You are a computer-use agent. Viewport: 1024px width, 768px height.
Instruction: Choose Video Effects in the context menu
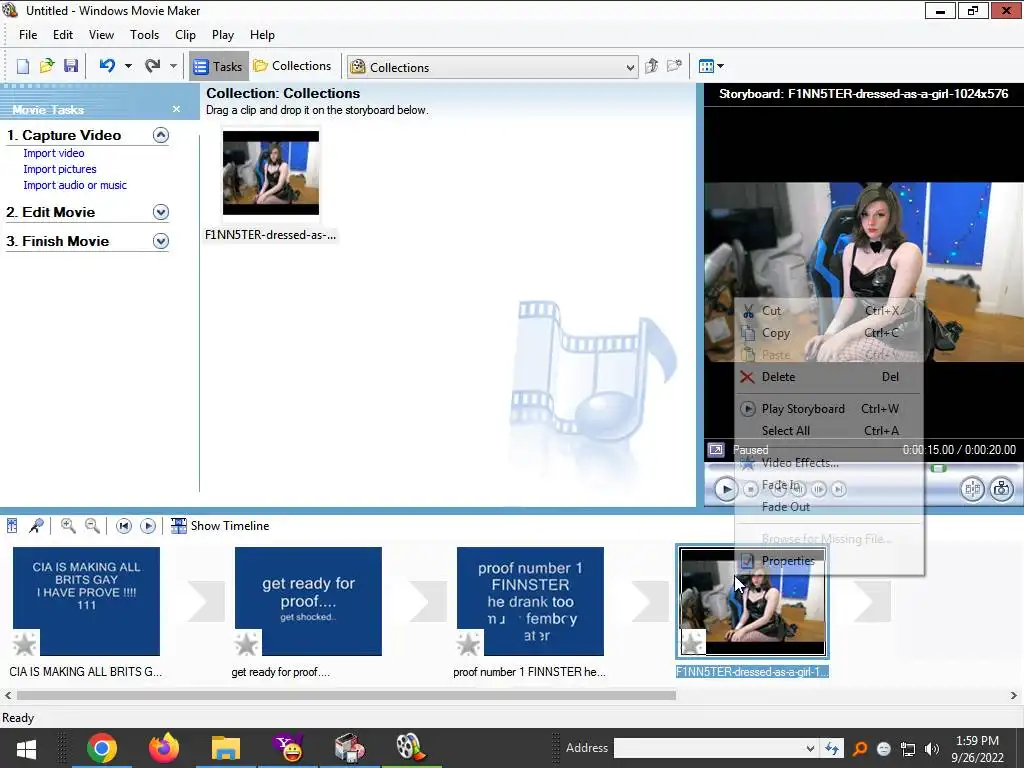tap(829, 463)
